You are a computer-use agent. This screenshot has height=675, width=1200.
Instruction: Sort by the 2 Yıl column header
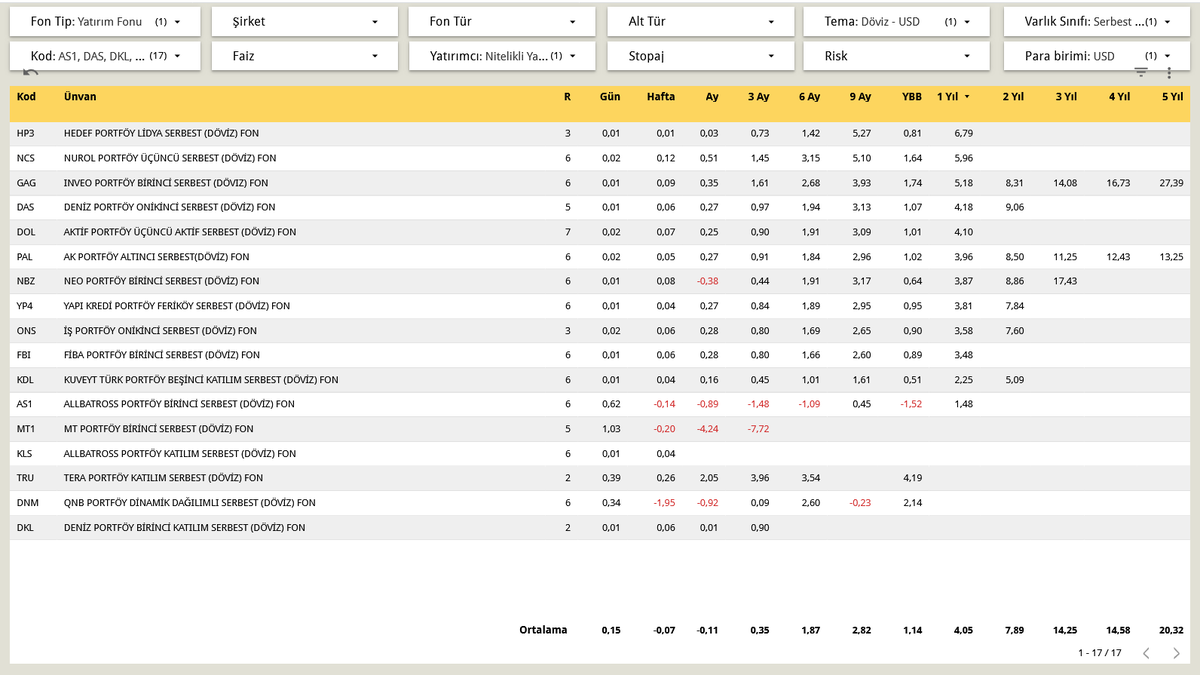1013,97
